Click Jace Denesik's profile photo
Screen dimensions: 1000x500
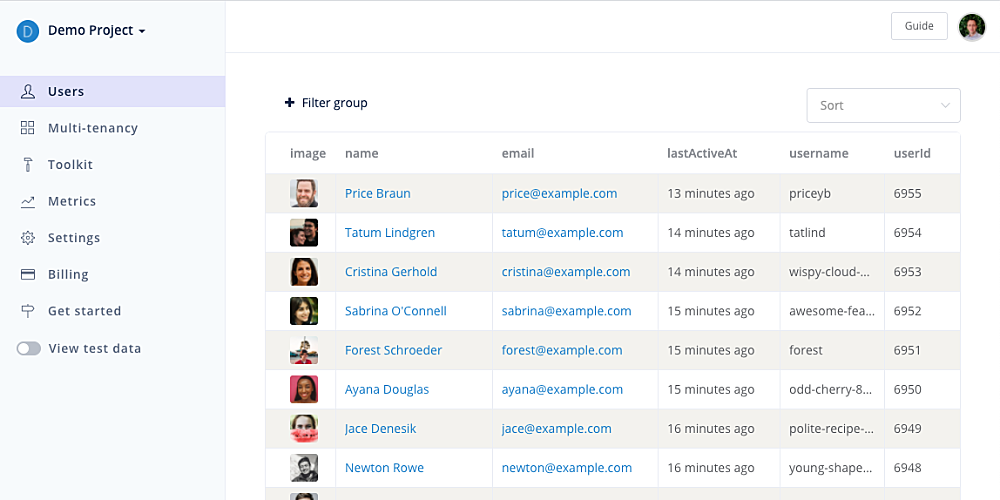[304, 429]
